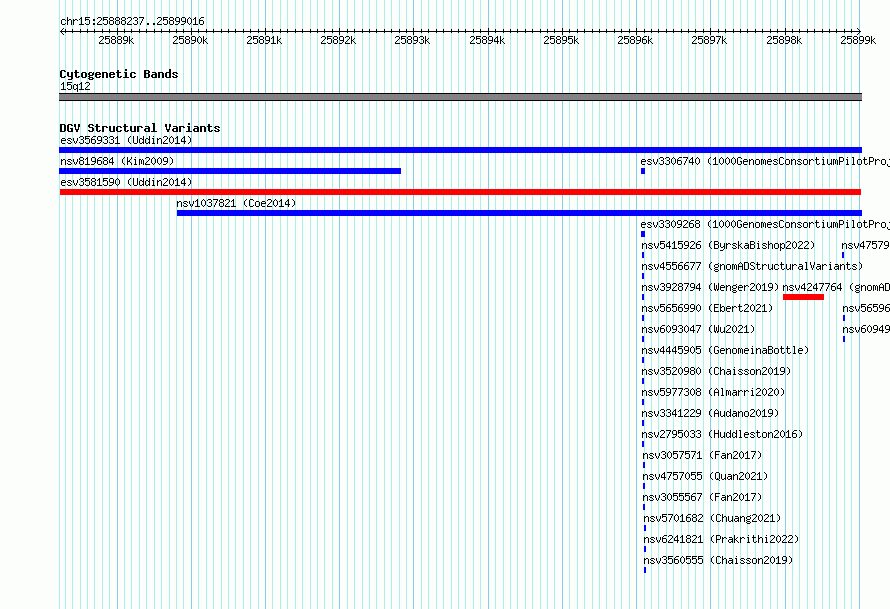Click the gray 15q12 cytogenetic band bar
The width and height of the screenshot is (890, 609).
click(x=460, y=97)
